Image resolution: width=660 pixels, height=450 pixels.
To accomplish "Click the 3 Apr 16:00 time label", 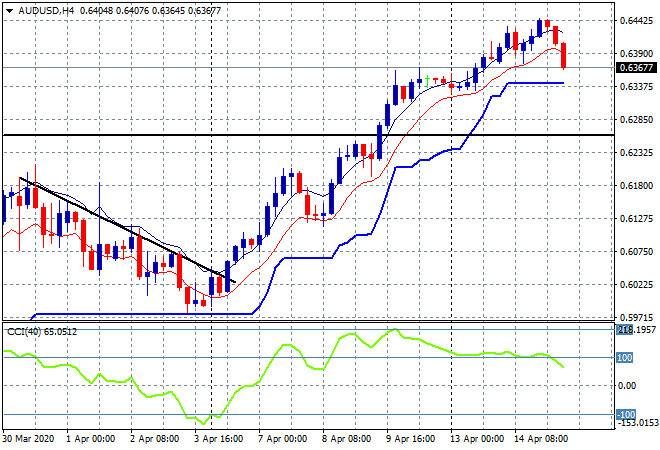I will (218, 439).
